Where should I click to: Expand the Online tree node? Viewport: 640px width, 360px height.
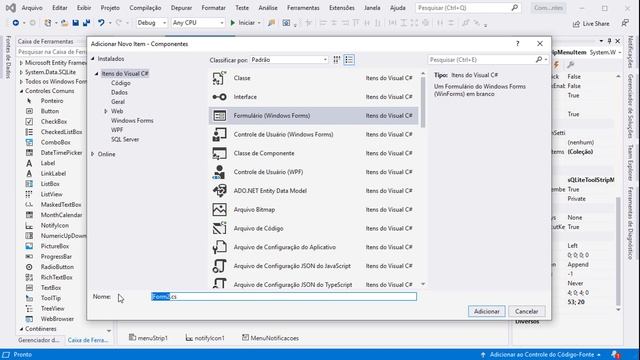click(x=93, y=154)
